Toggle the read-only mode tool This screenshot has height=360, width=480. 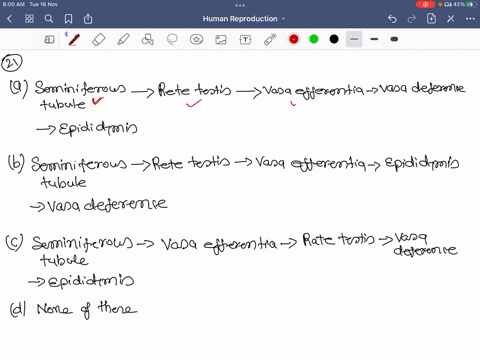[x=49, y=40]
